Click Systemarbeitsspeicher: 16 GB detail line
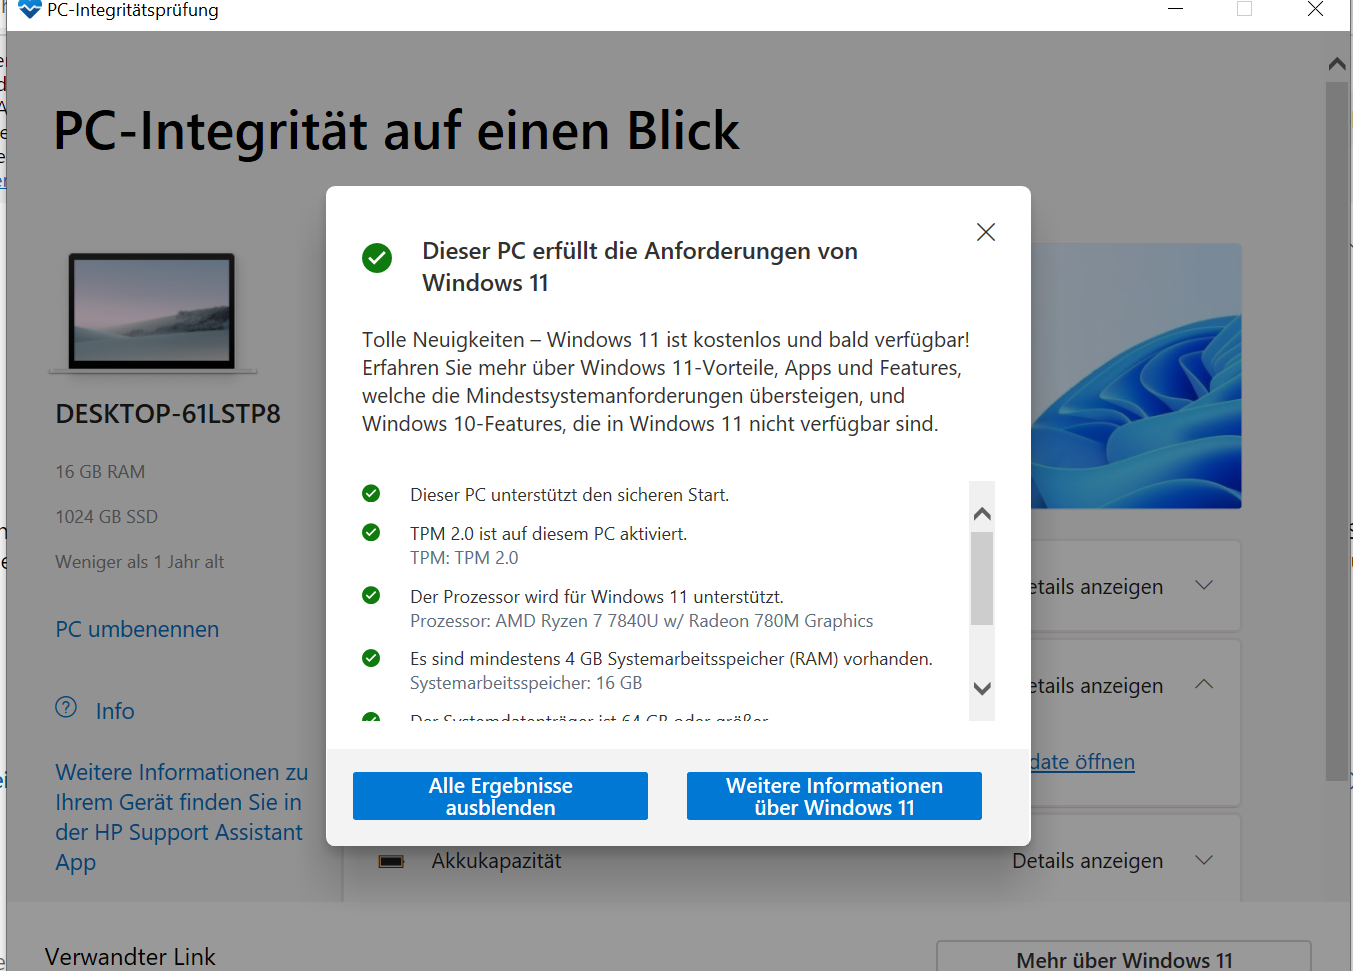The image size is (1353, 971). [x=526, y=683]
